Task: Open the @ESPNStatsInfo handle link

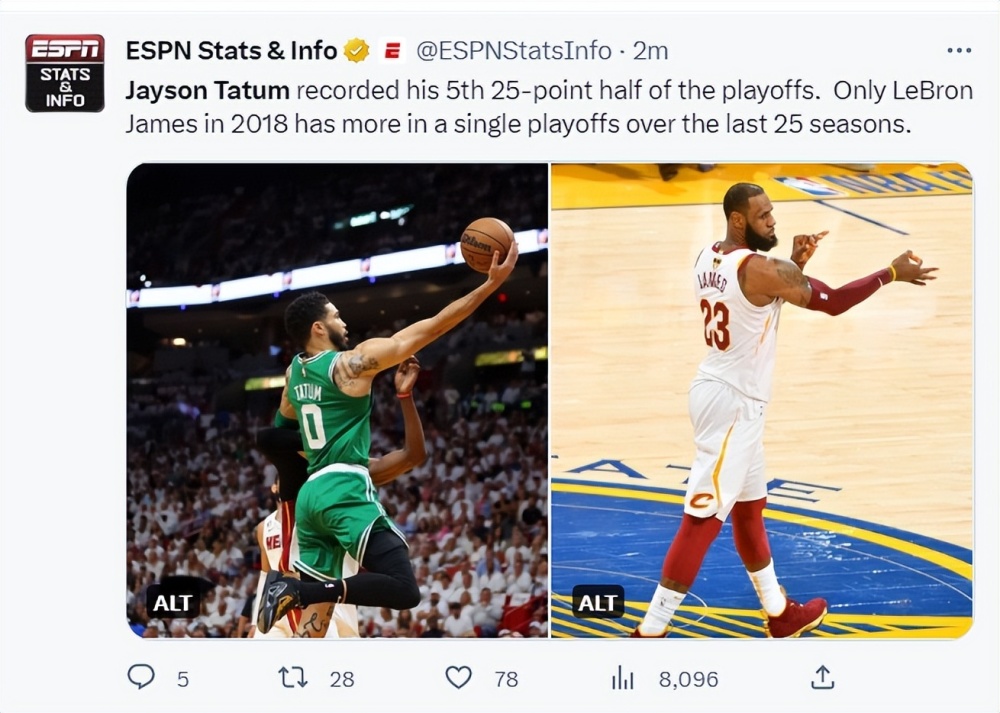Action: pyautogui.click(x=513, y=50)
